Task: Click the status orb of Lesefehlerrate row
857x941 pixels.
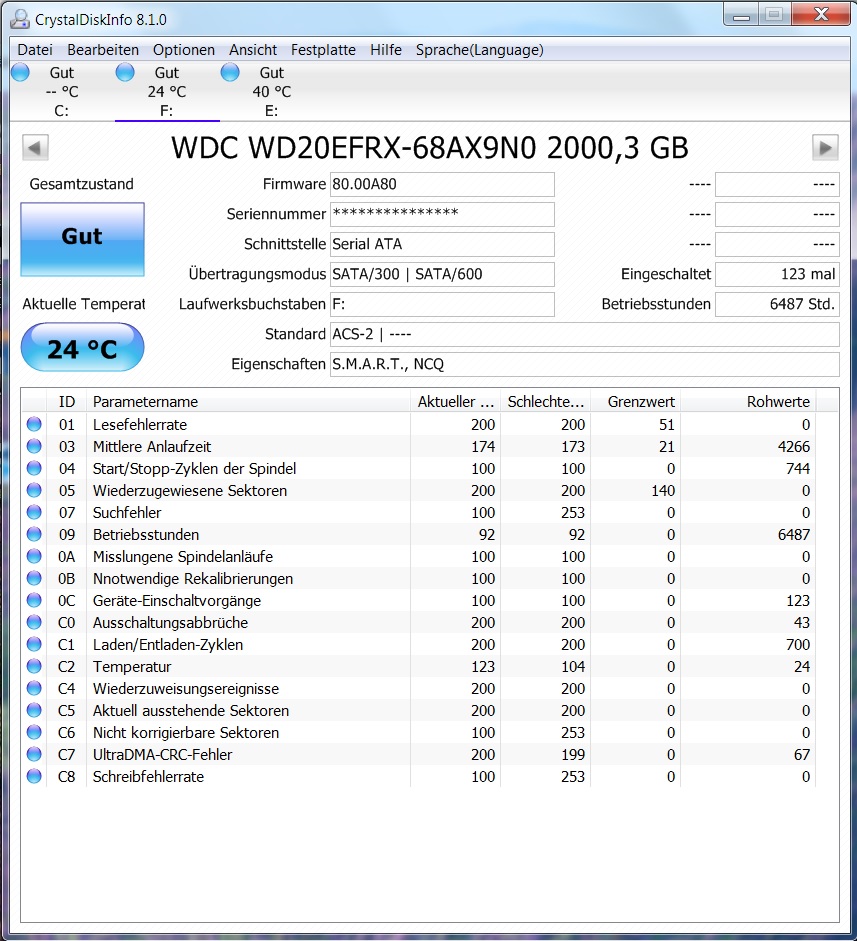Action: (34, 424)
